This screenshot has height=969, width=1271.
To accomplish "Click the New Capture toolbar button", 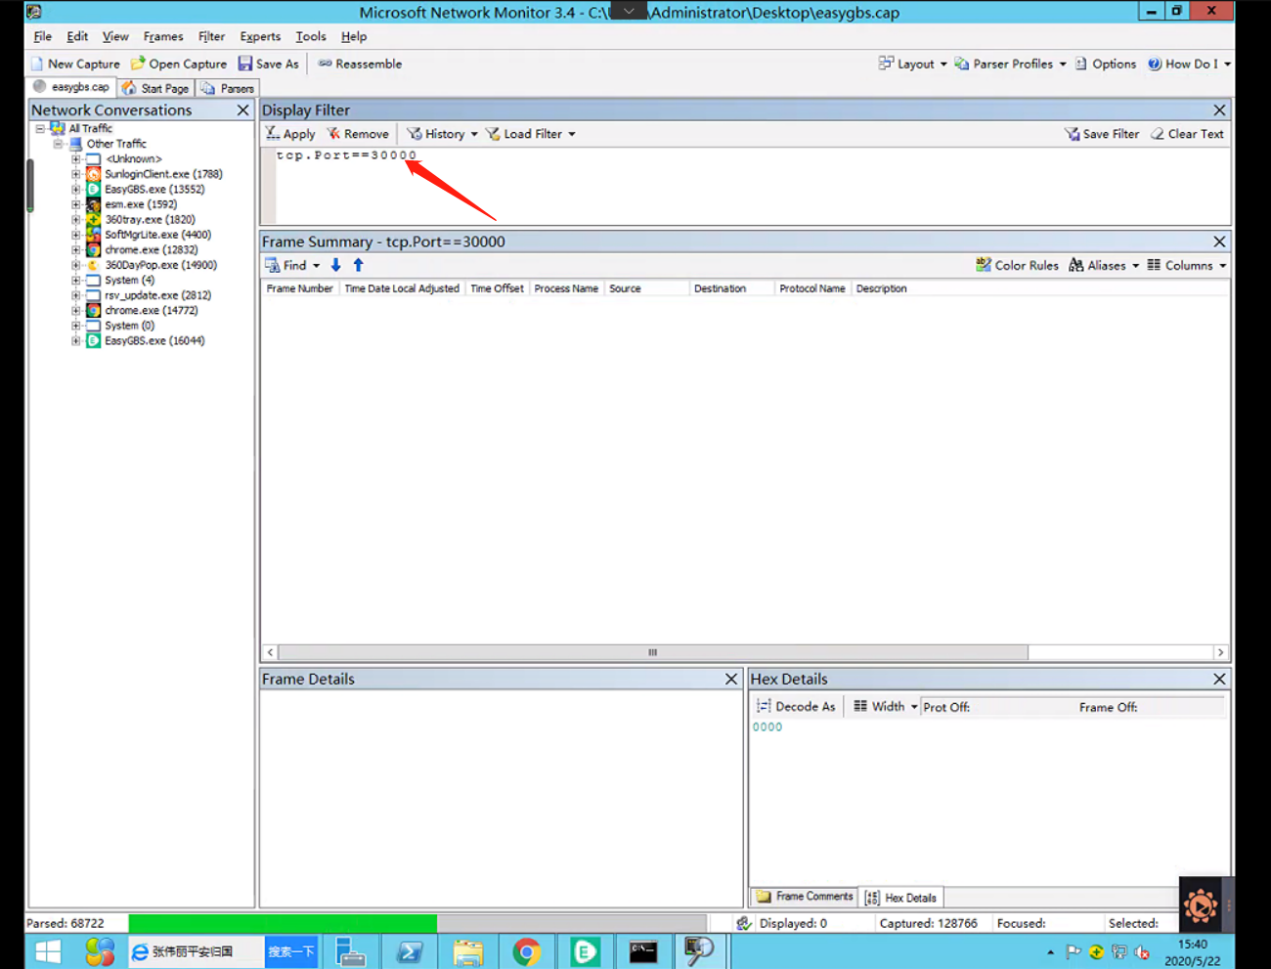I will [x=75, y=64].
